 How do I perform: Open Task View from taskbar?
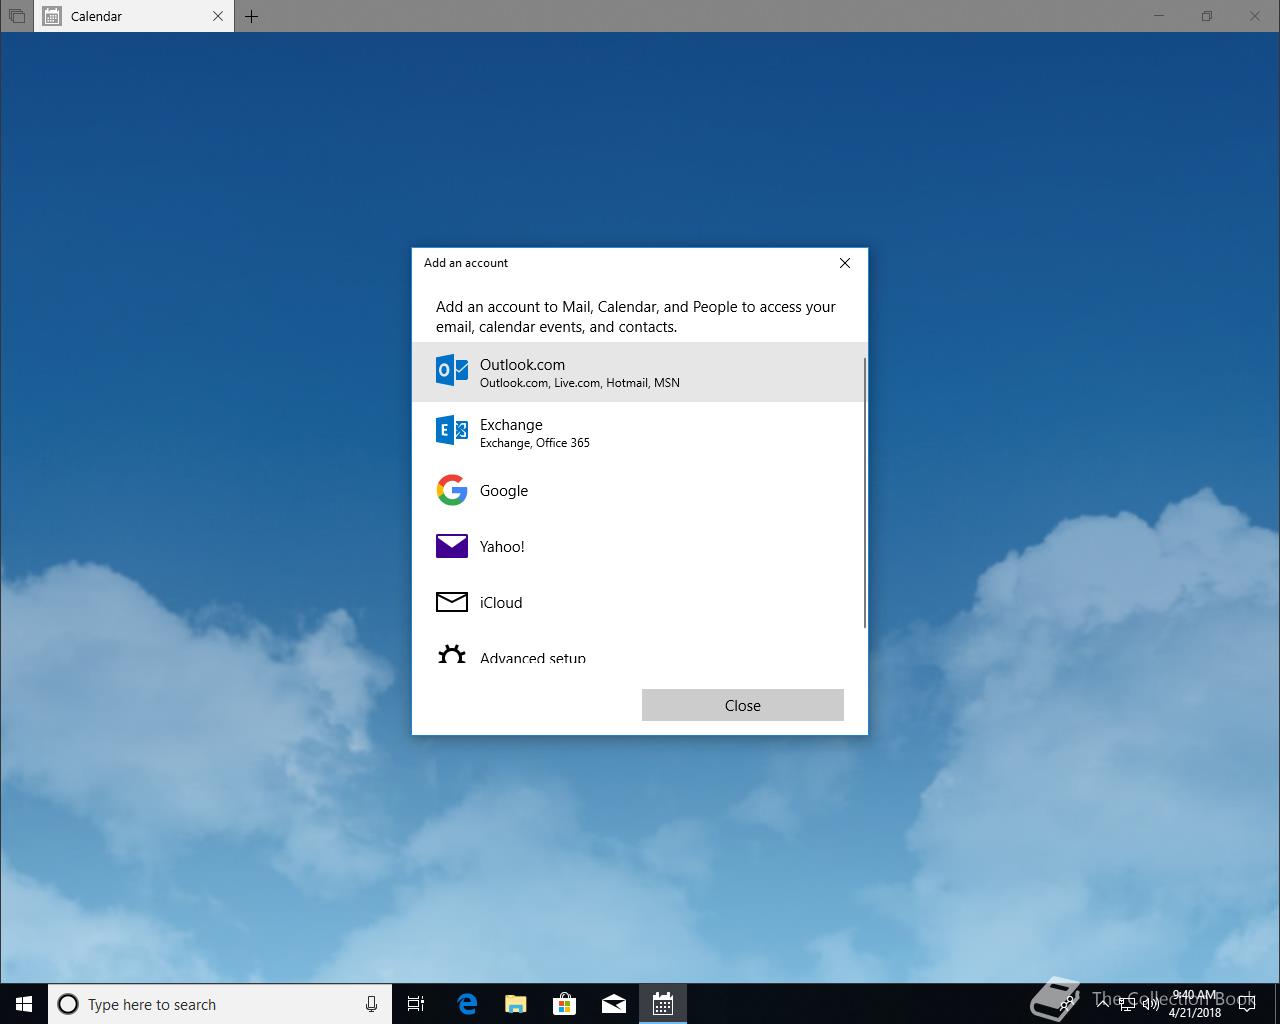(x=416, y=1004)
